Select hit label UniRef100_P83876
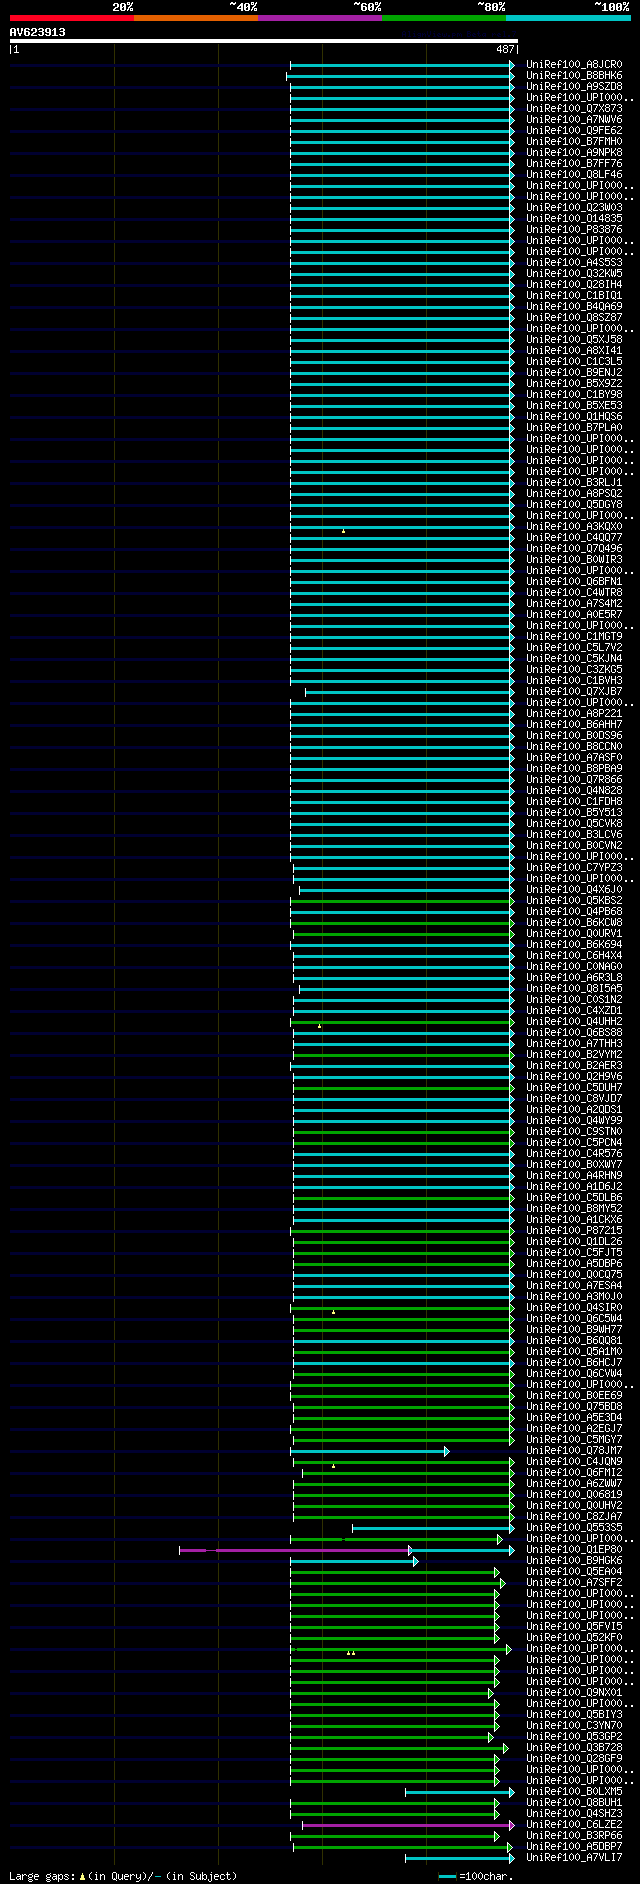This screenshot has height=1884, width=640. coord(574,230)
